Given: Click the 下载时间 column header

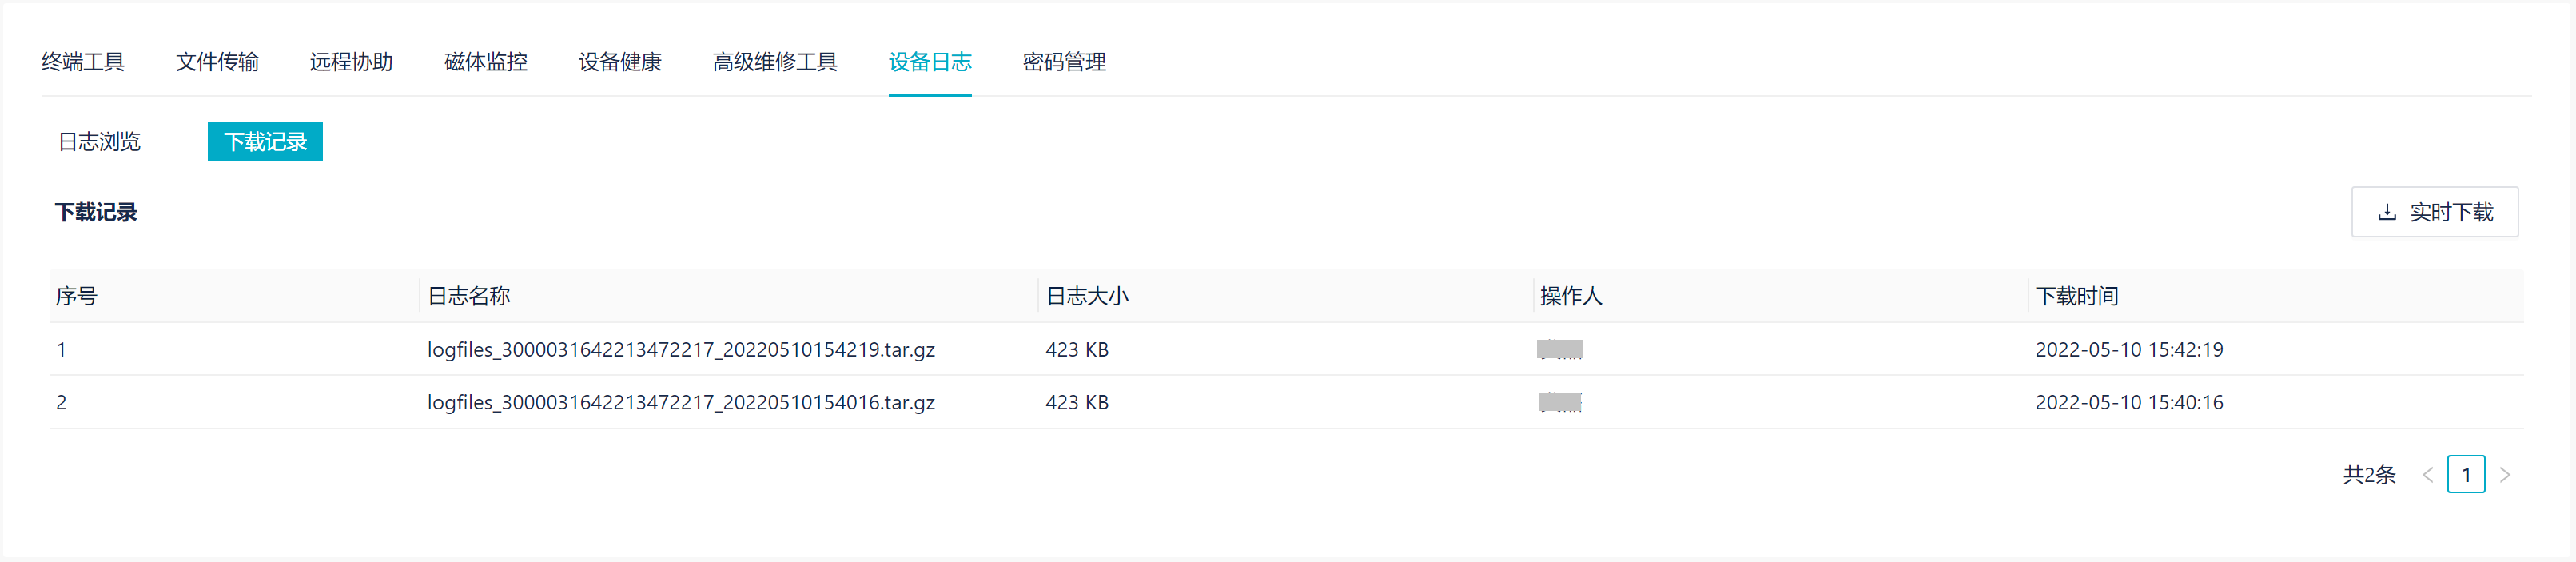Looking at the screenshot, I should tap(2078, 296).
